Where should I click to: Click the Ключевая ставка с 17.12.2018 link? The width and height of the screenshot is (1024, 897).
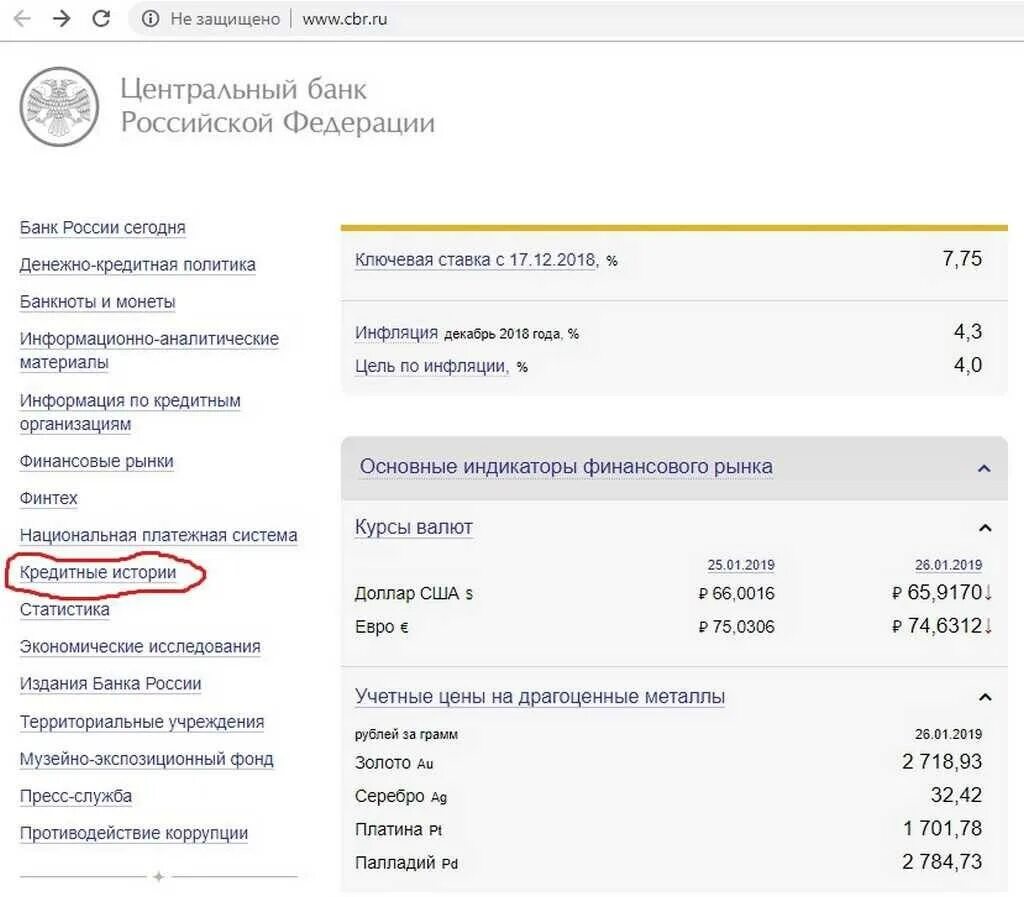click(475, 260)
